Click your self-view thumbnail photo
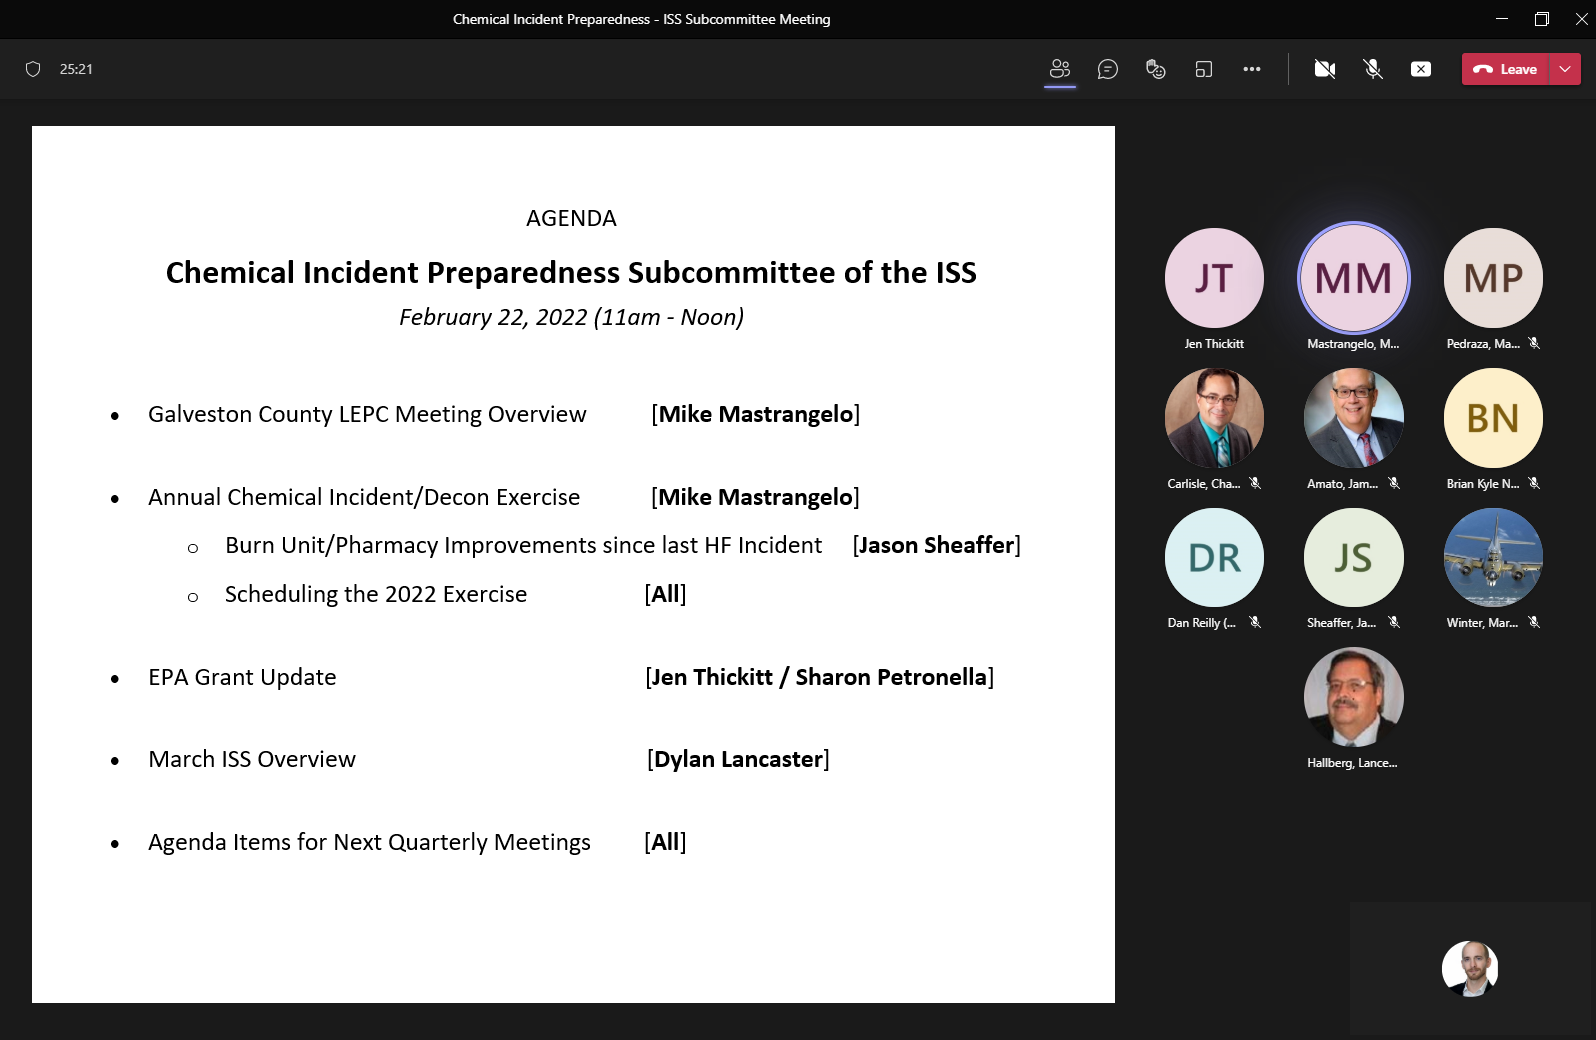1596x1040 pixels. pyautogui.click(x=1469, y=968)
